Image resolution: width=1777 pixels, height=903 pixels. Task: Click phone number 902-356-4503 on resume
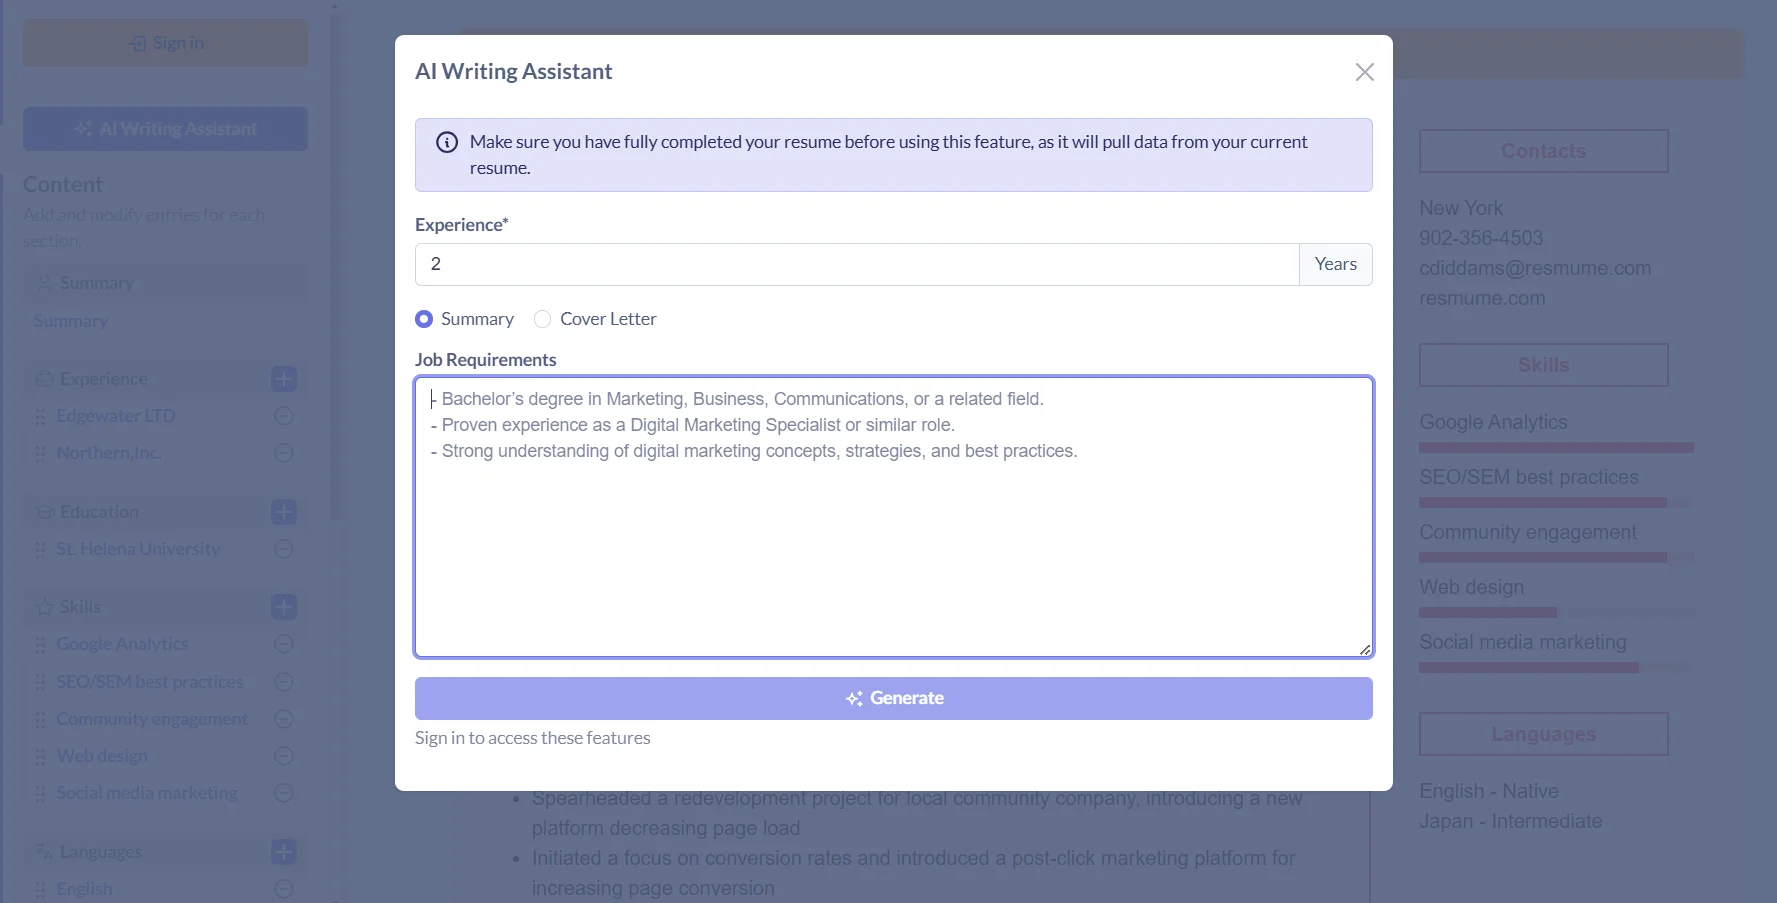[1481, 238]
